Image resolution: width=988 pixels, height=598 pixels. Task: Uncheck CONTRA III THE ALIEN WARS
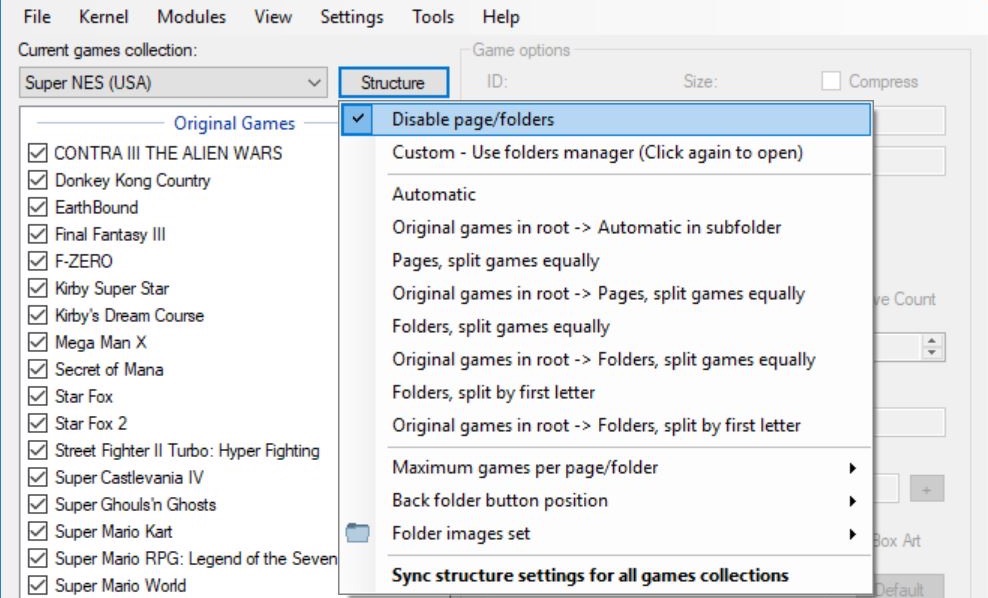pos(38,153)
